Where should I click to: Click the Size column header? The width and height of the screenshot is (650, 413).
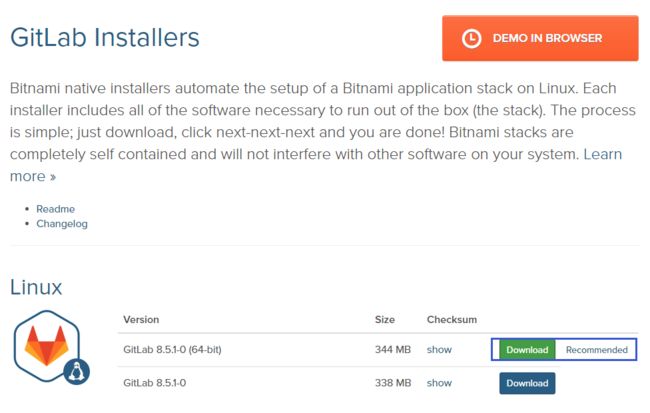click(385, 320)
